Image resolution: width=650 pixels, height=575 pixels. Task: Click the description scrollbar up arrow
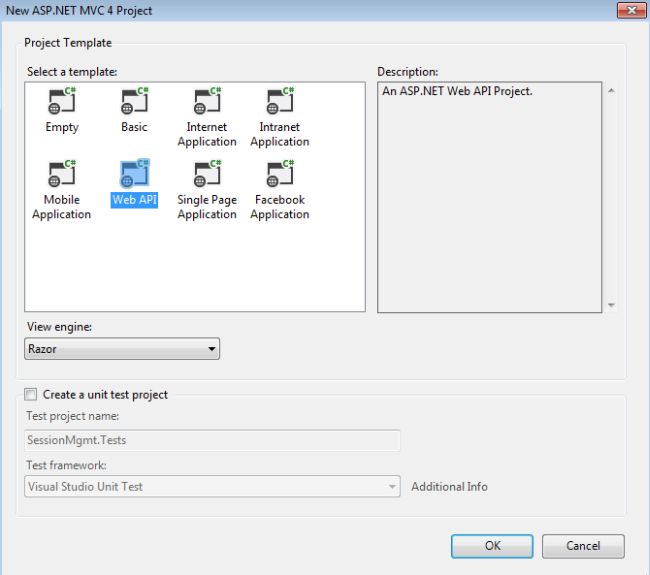pyautogui.click(x=611, y=91)
